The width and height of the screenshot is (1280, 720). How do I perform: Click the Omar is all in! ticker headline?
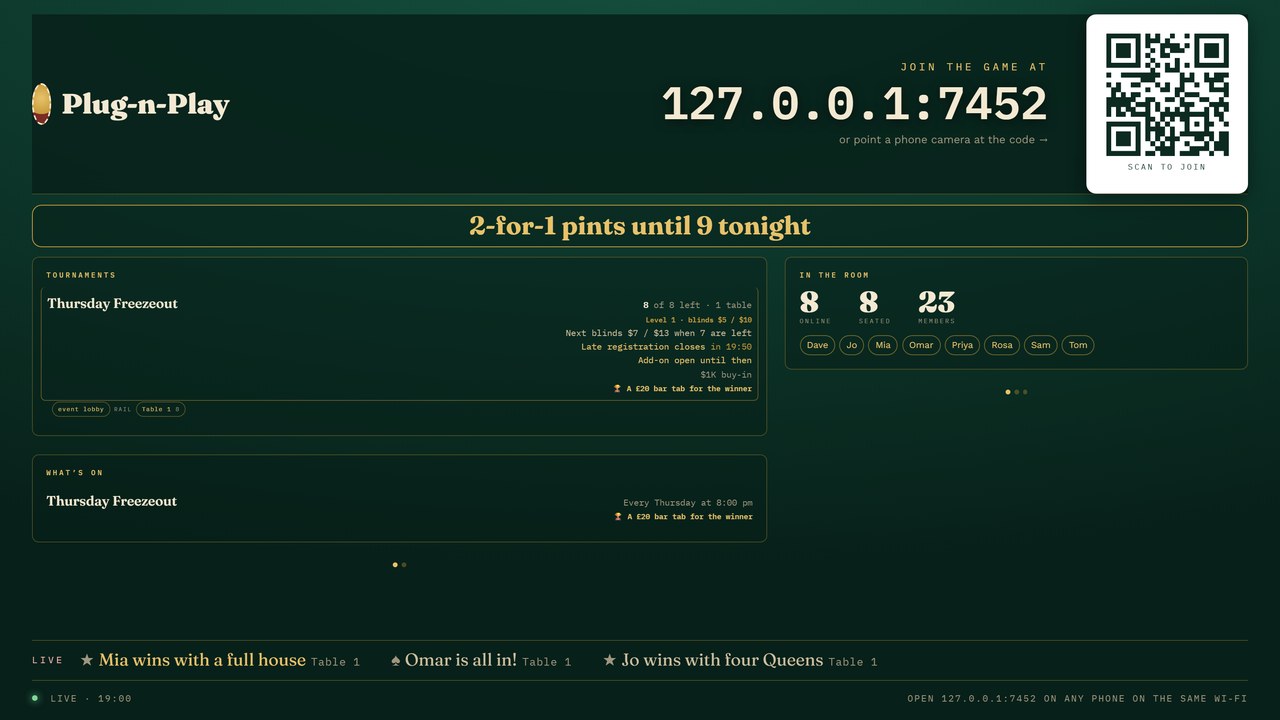click(461, 660)
